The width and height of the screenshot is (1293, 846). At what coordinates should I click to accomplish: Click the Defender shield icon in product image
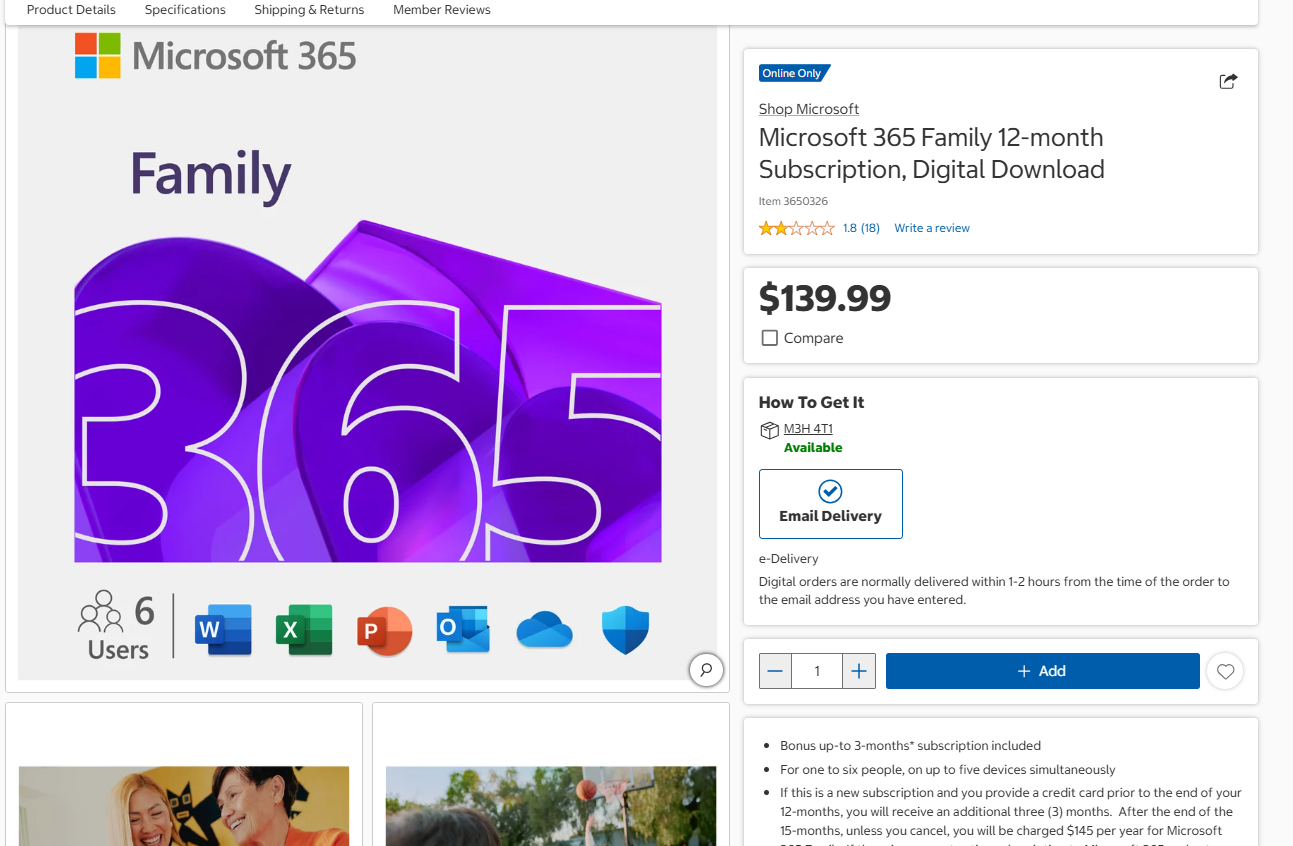coord(626,630)
